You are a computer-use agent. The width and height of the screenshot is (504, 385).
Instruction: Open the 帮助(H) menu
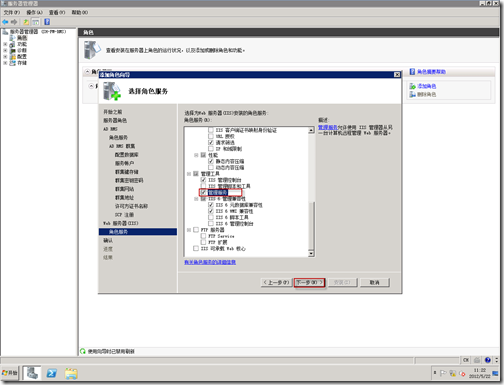click(x=80, y=12)
